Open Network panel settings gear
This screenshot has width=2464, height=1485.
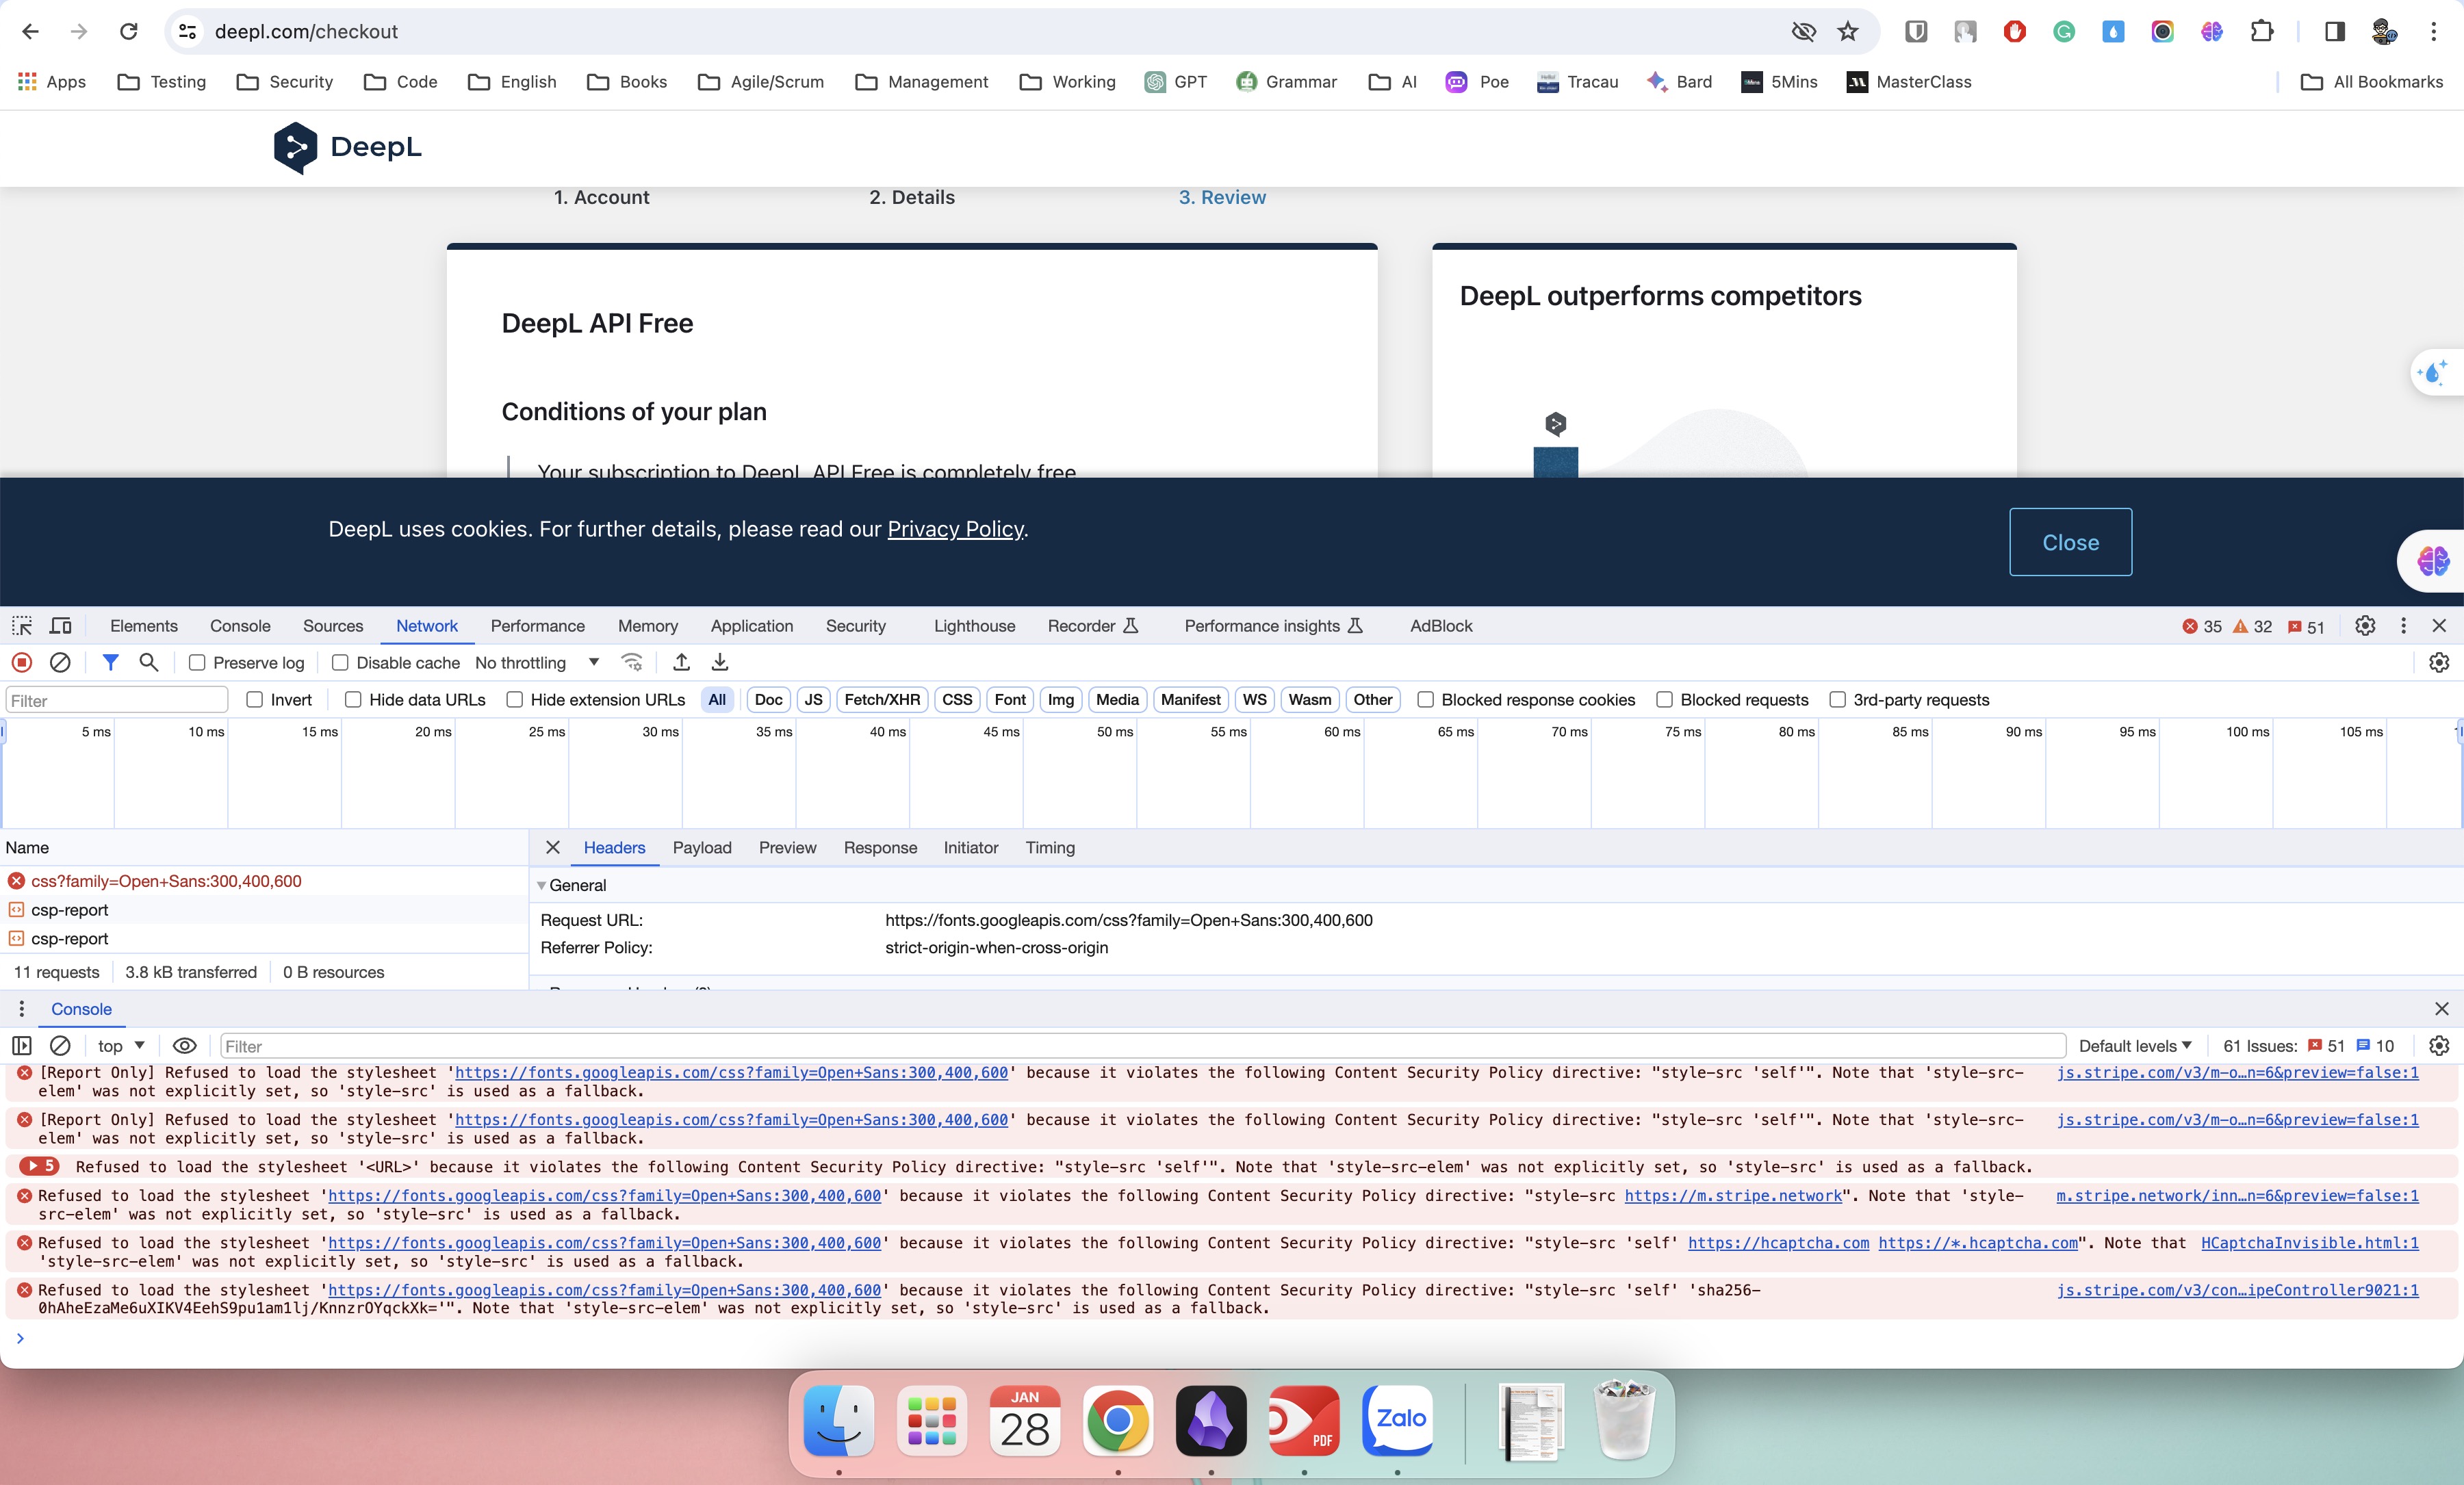tap(2439, 663)
